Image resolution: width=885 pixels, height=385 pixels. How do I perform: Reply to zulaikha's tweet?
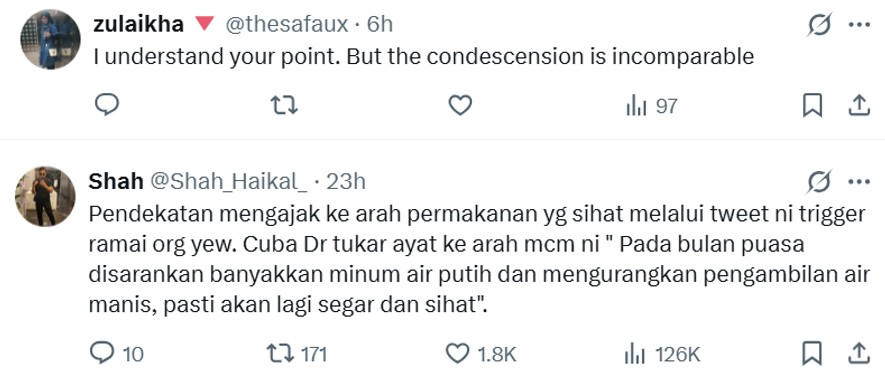pos(106,105)
